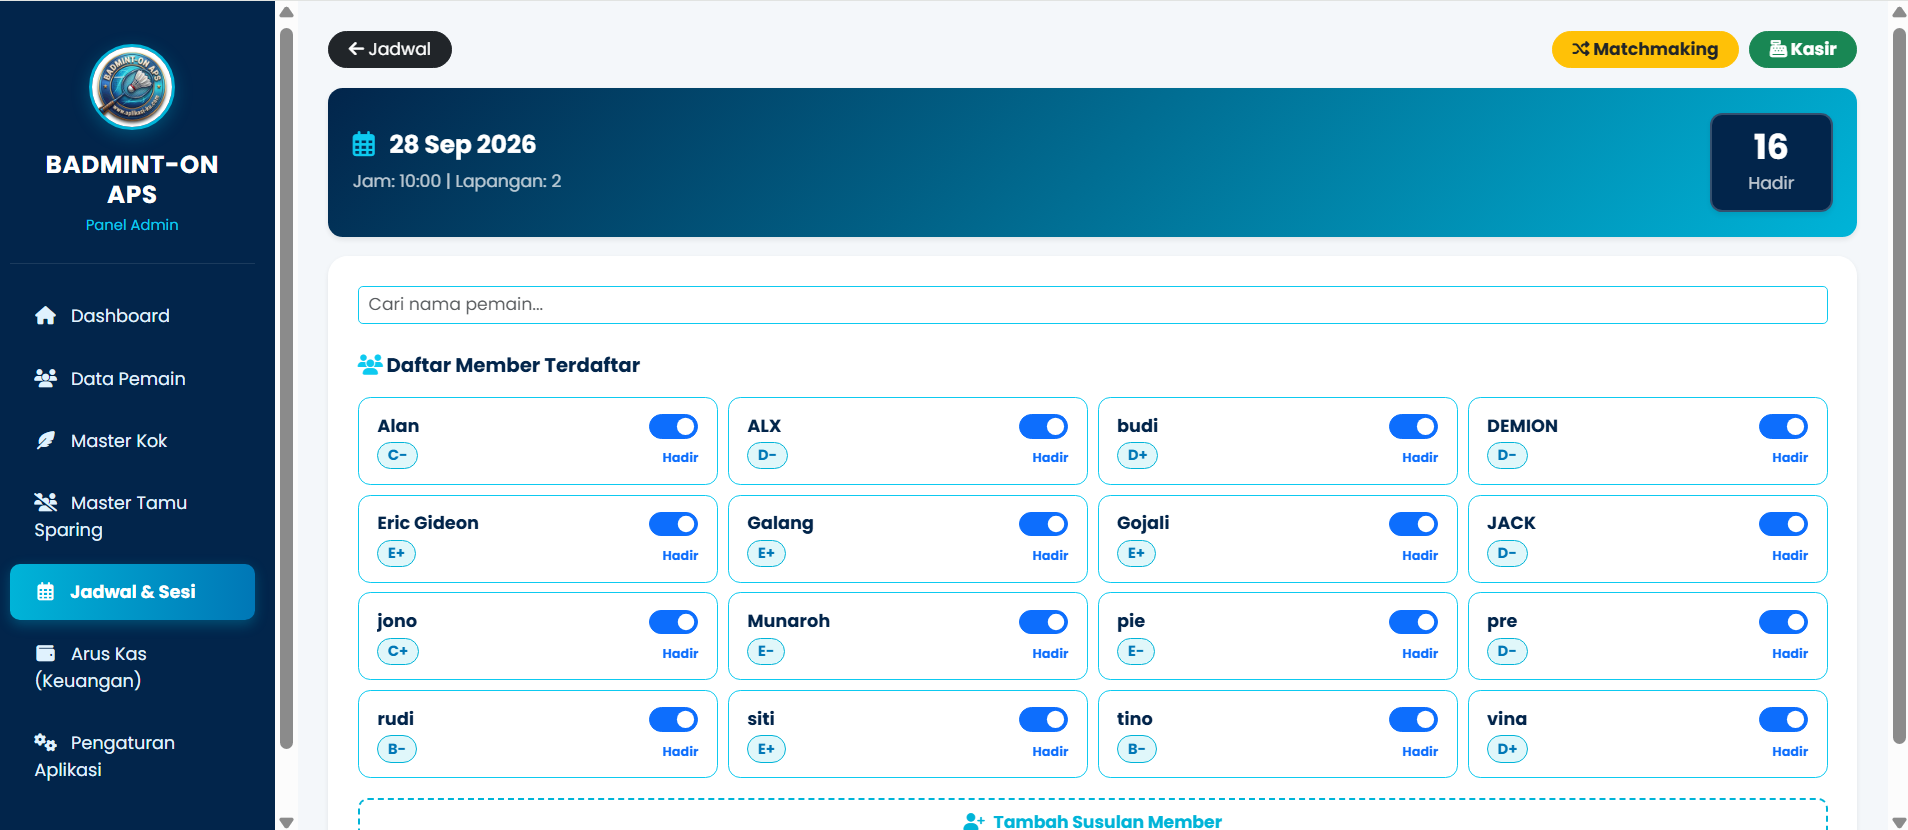Focus the Cari nama pemain search field
1908x830 pixels.
point(1092,305)
